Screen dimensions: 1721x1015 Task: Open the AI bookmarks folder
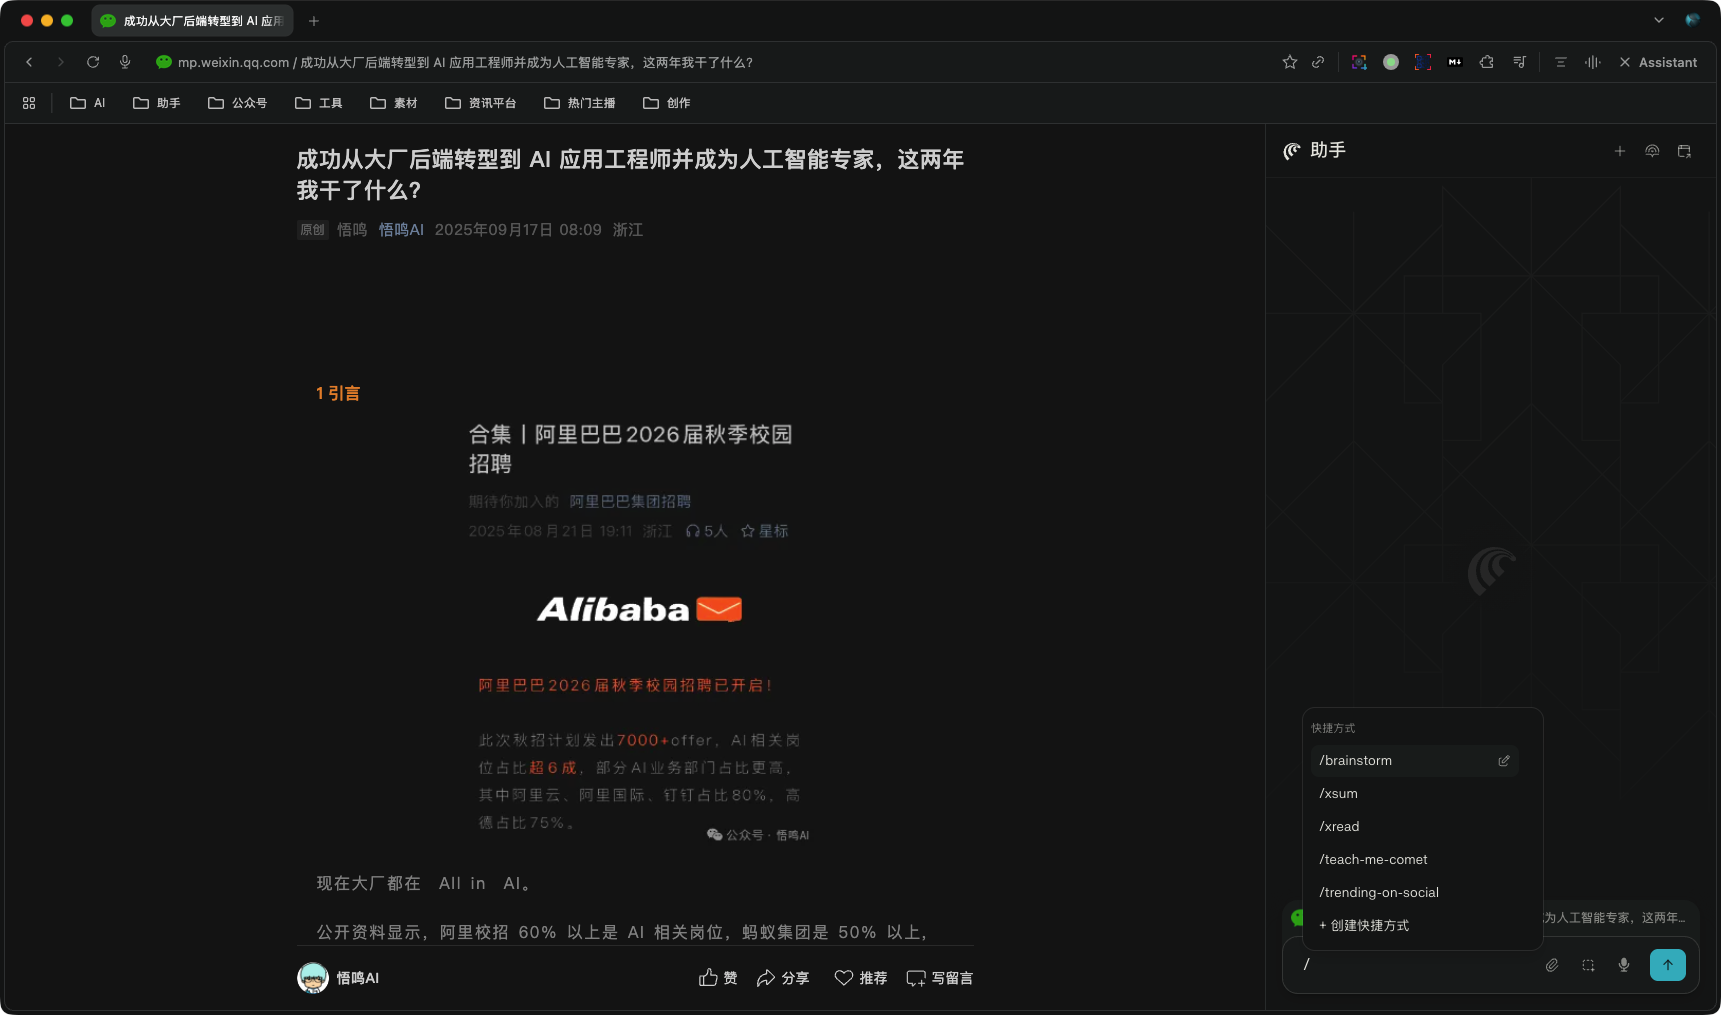pos(88,103)
